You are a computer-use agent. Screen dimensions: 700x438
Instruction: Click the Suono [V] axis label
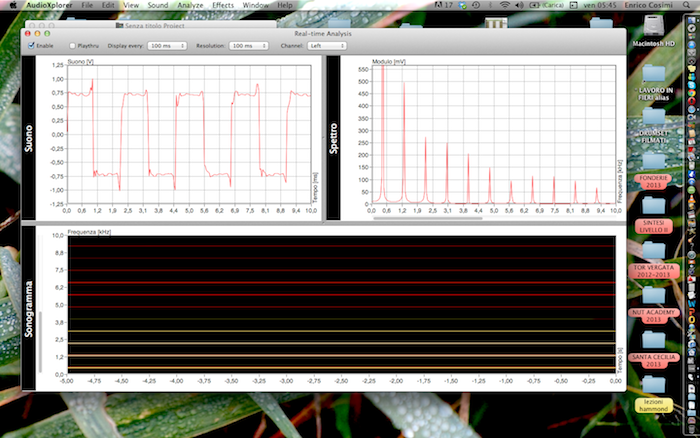click(x=80, y=62)
